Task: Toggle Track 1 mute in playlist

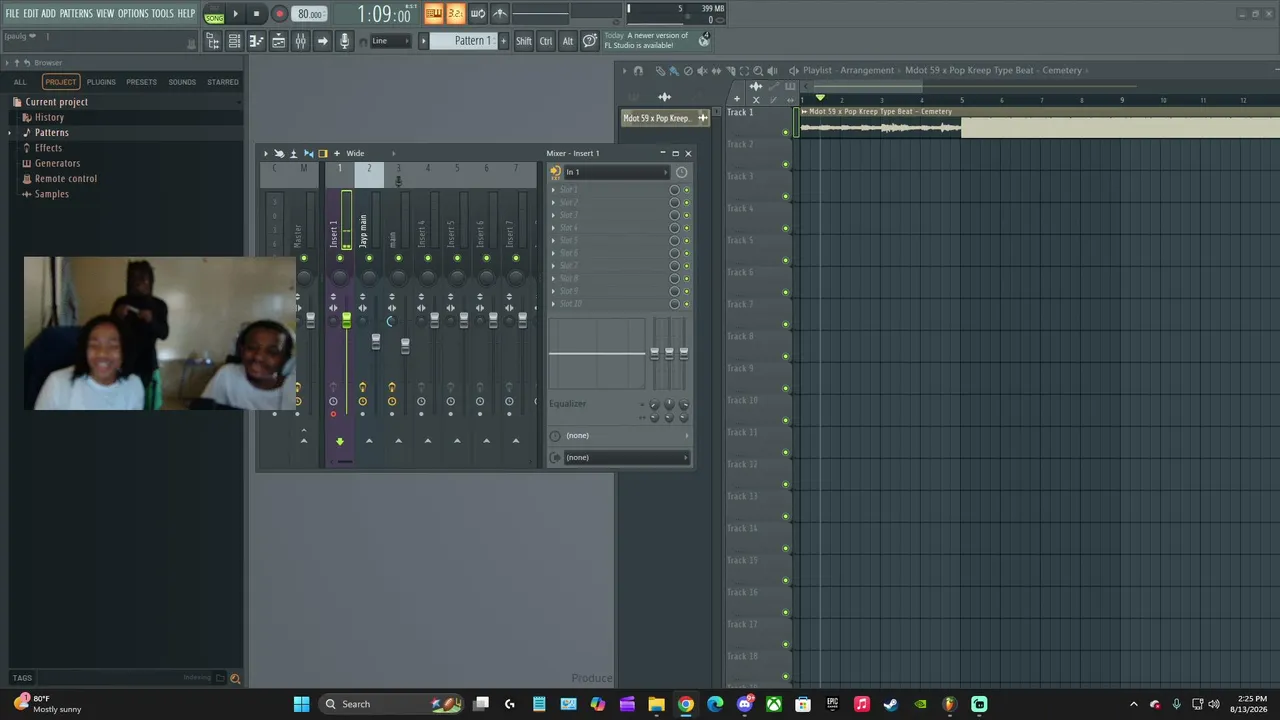Action: [786, 132]
